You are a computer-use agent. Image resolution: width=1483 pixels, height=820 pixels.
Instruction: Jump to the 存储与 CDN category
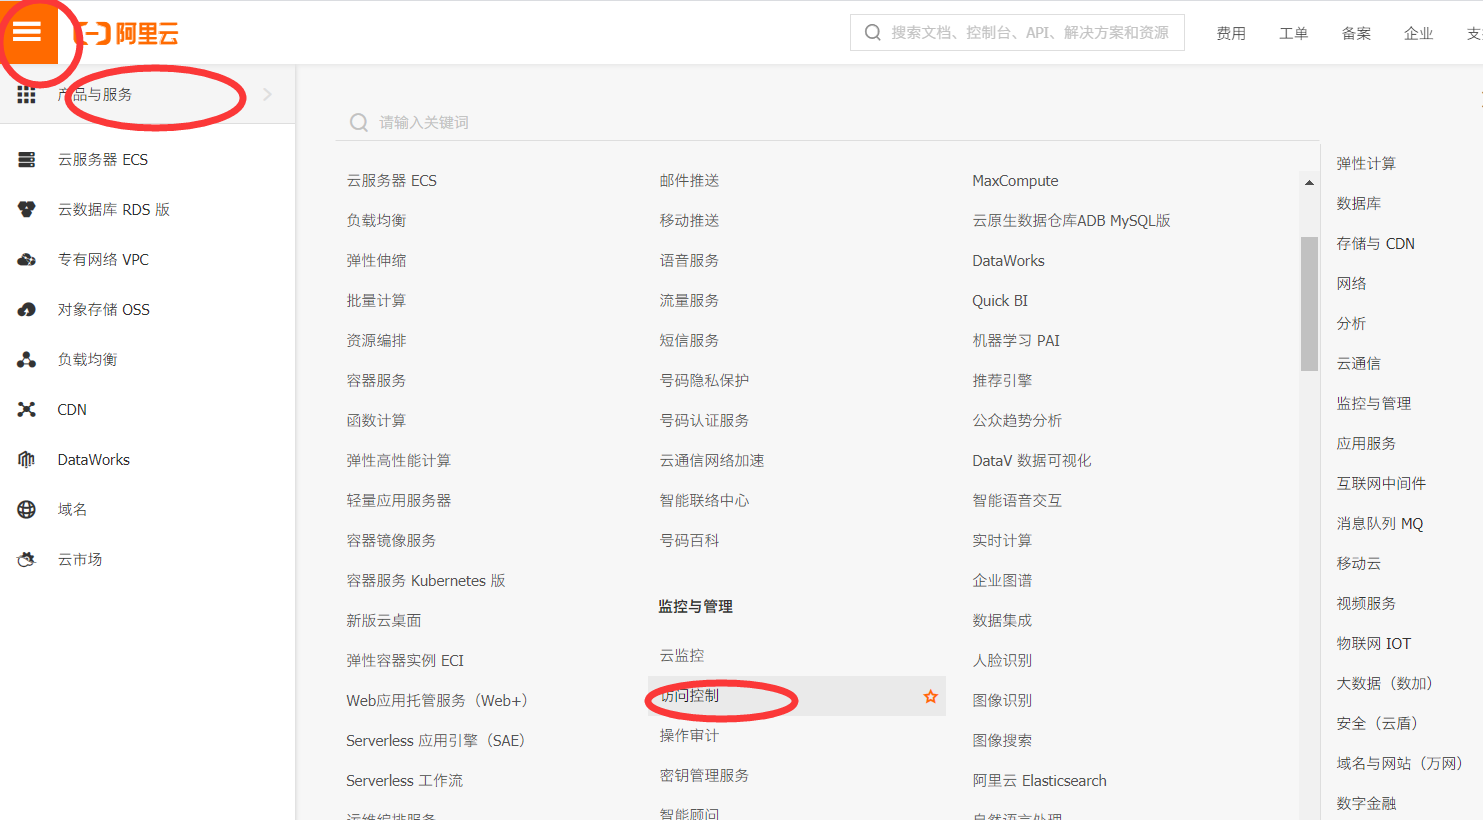[x=1376, y=244]
